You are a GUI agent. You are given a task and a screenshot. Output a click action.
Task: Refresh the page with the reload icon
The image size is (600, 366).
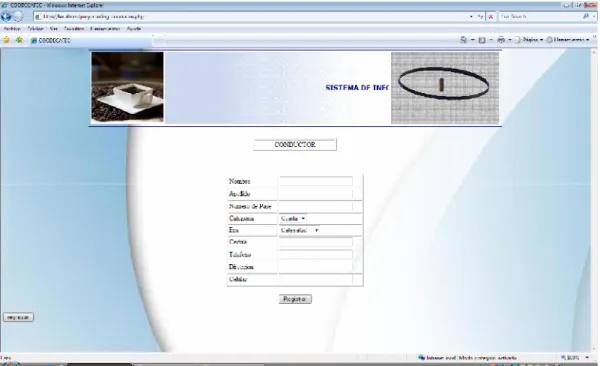[x=480, y=16]
